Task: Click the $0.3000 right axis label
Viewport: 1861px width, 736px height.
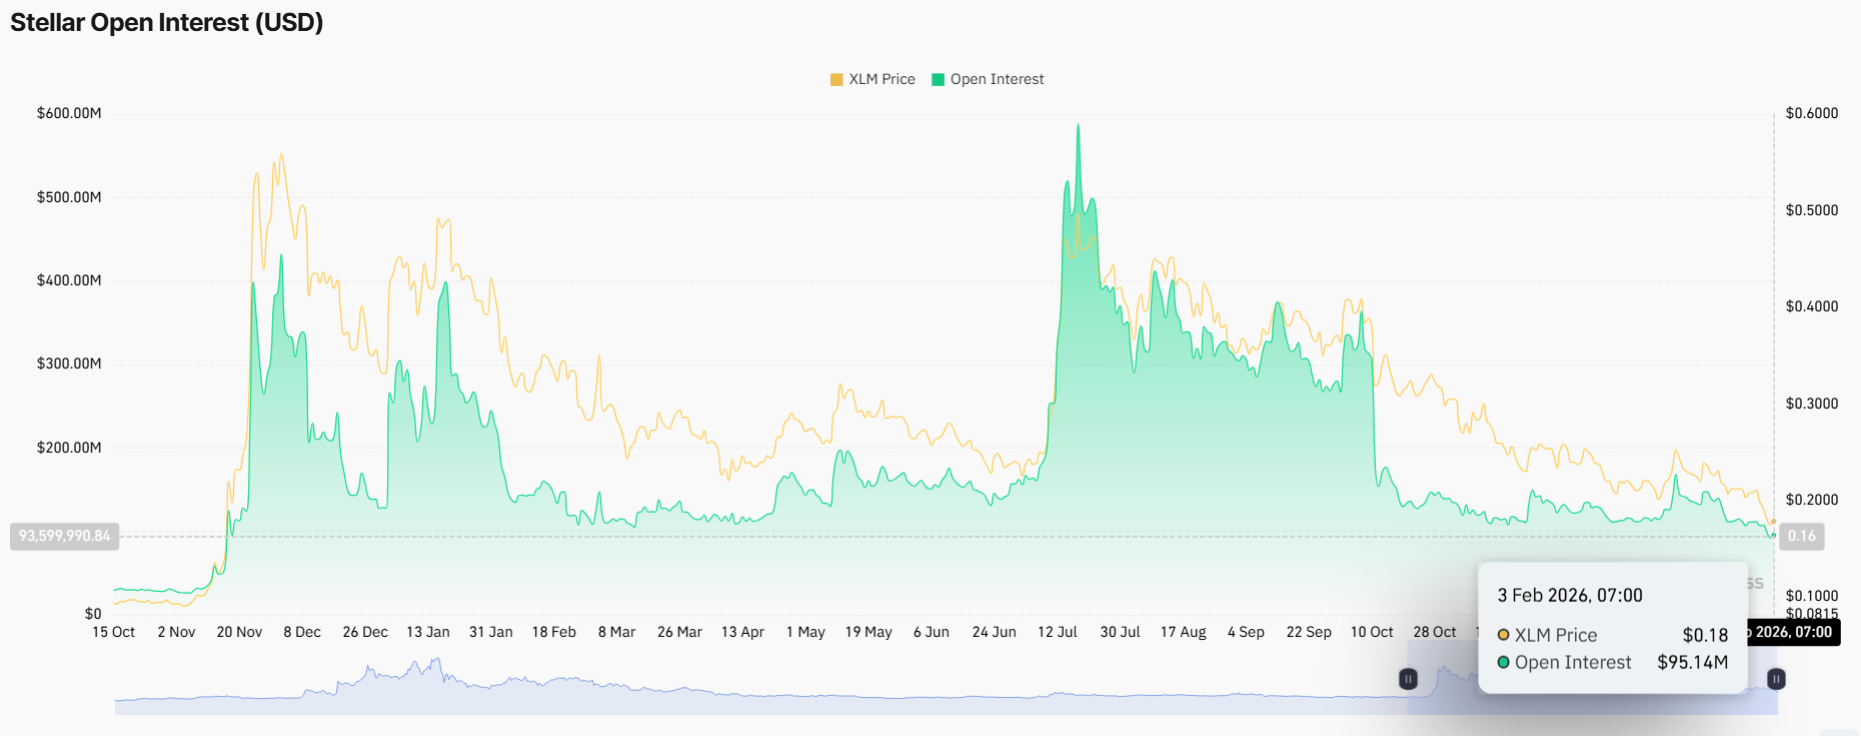Action: click(x=1812, y=403)
